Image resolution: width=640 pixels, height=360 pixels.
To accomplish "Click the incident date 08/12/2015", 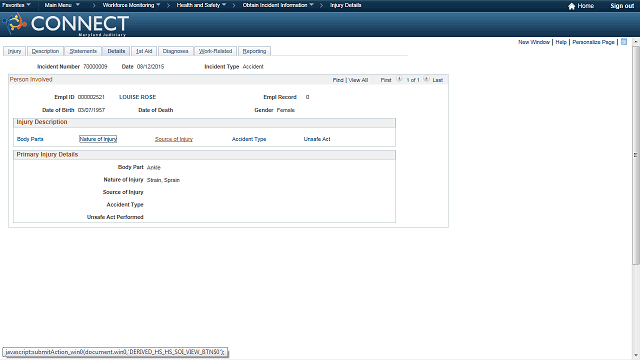I will point(150,67).
